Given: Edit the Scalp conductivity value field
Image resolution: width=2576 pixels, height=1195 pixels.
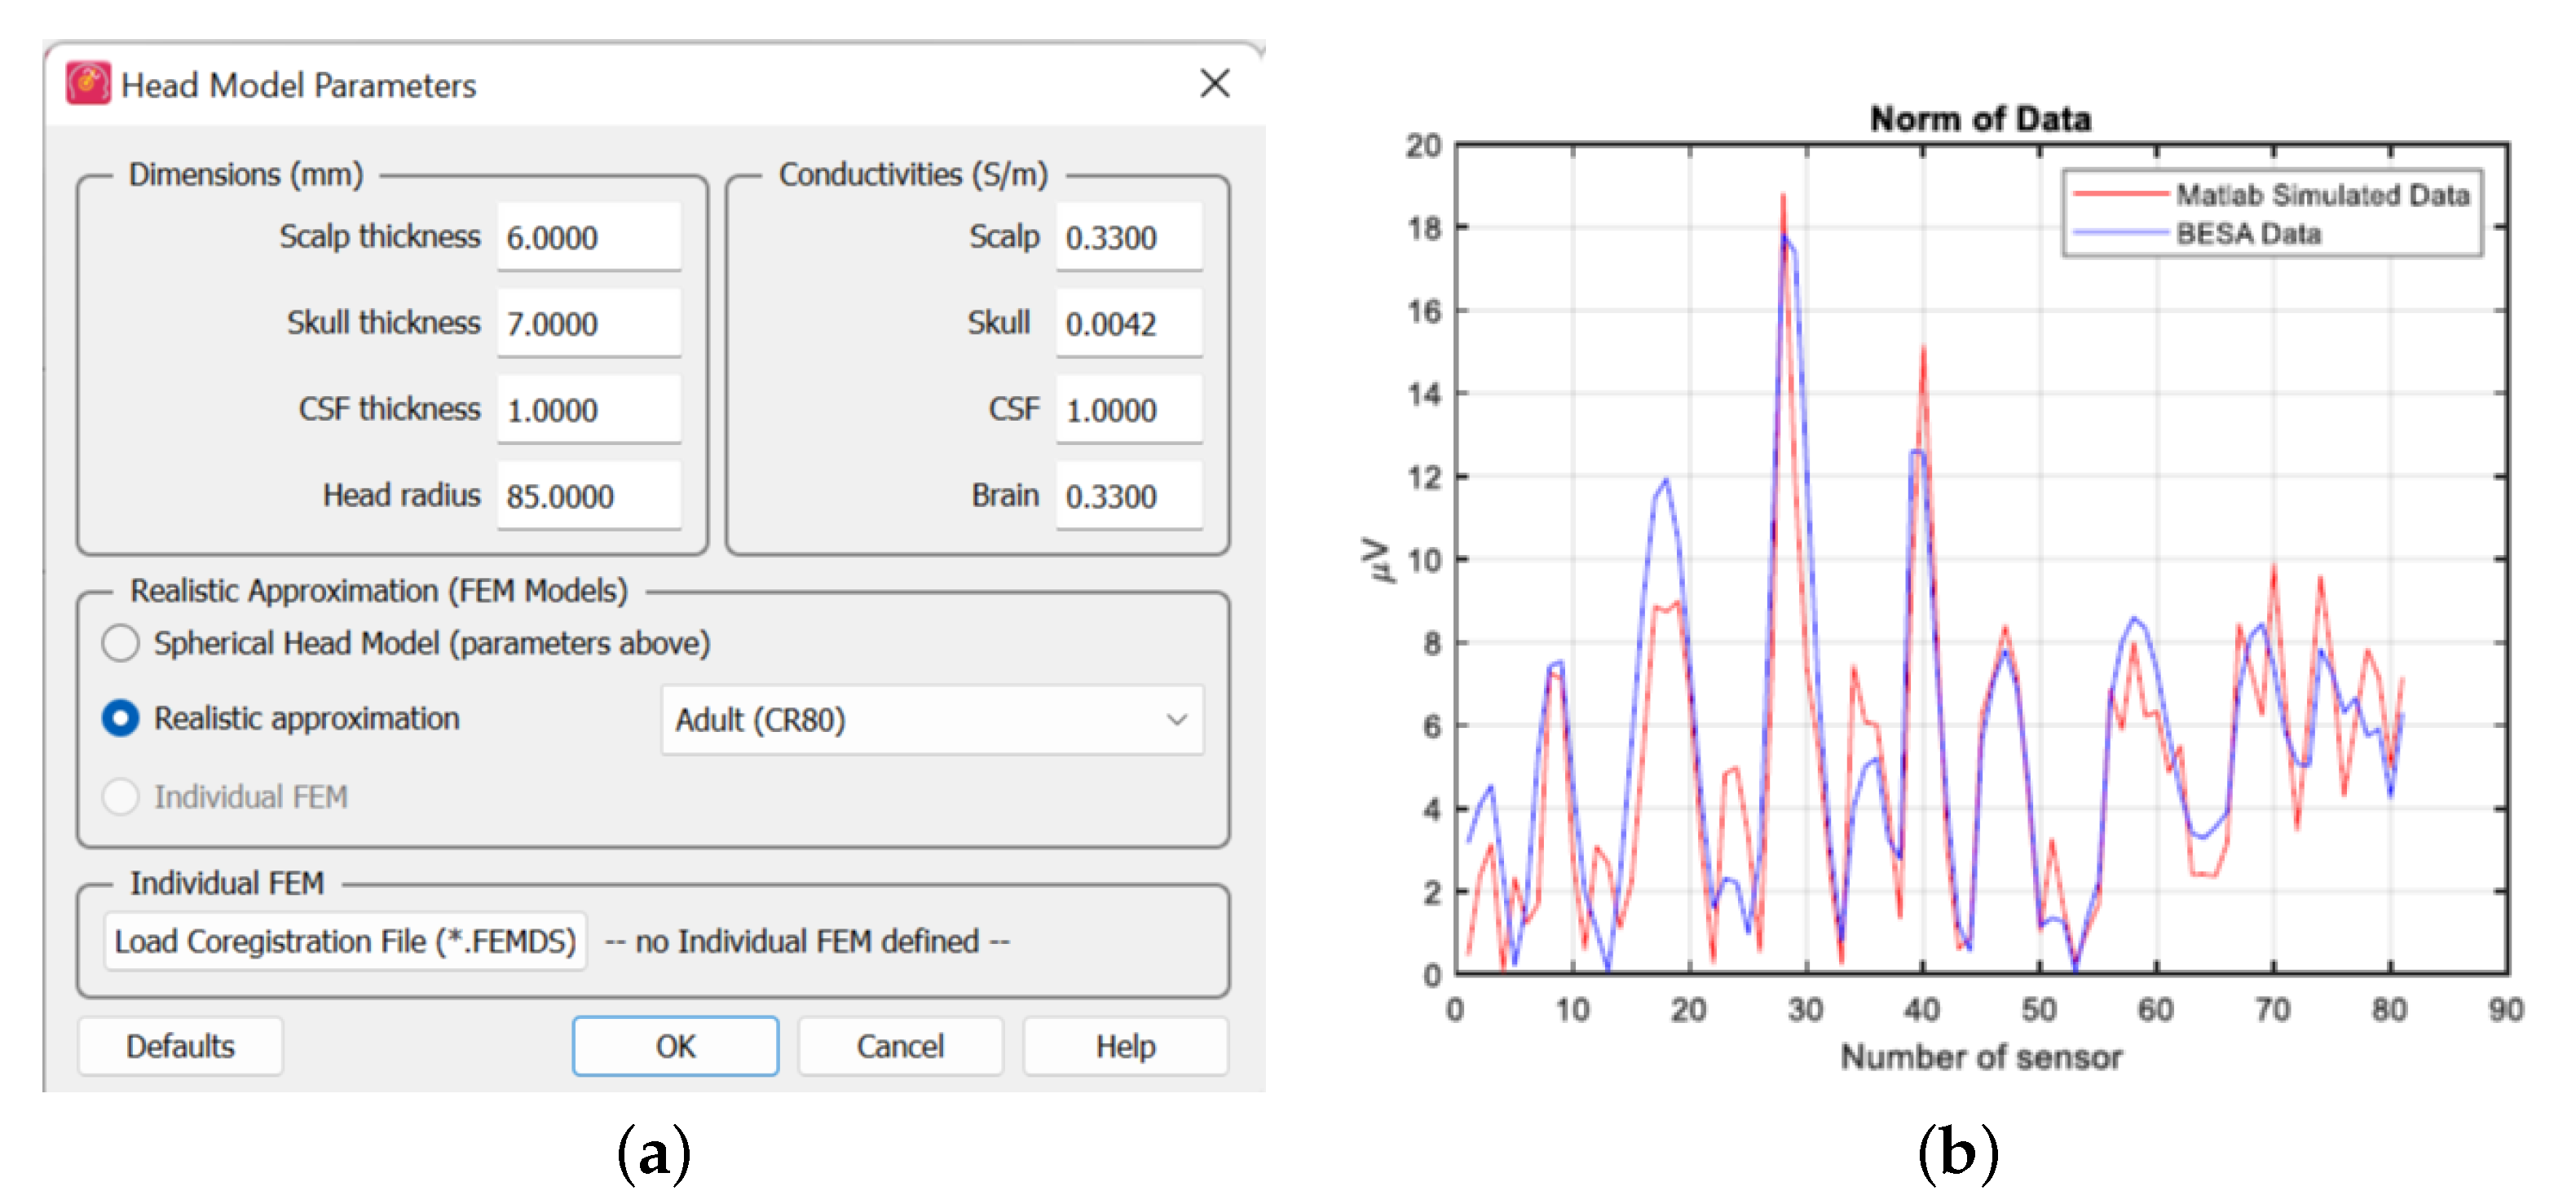Looking at the screenshot, I should coord(1128,237).
